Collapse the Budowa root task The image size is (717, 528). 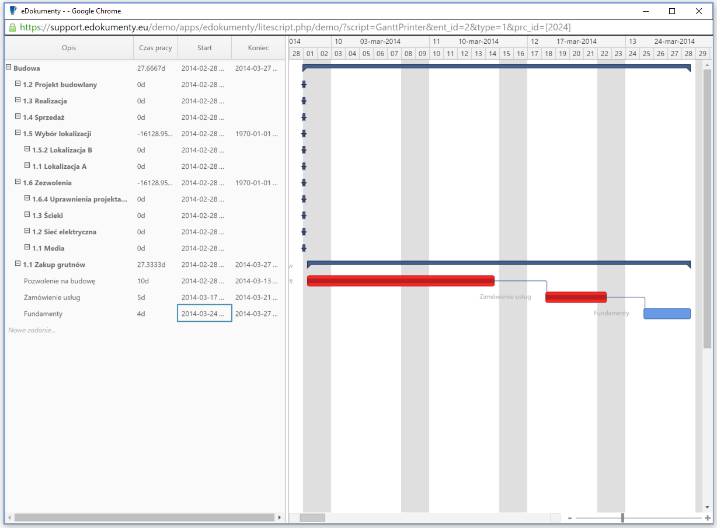(x=9, y=68)
